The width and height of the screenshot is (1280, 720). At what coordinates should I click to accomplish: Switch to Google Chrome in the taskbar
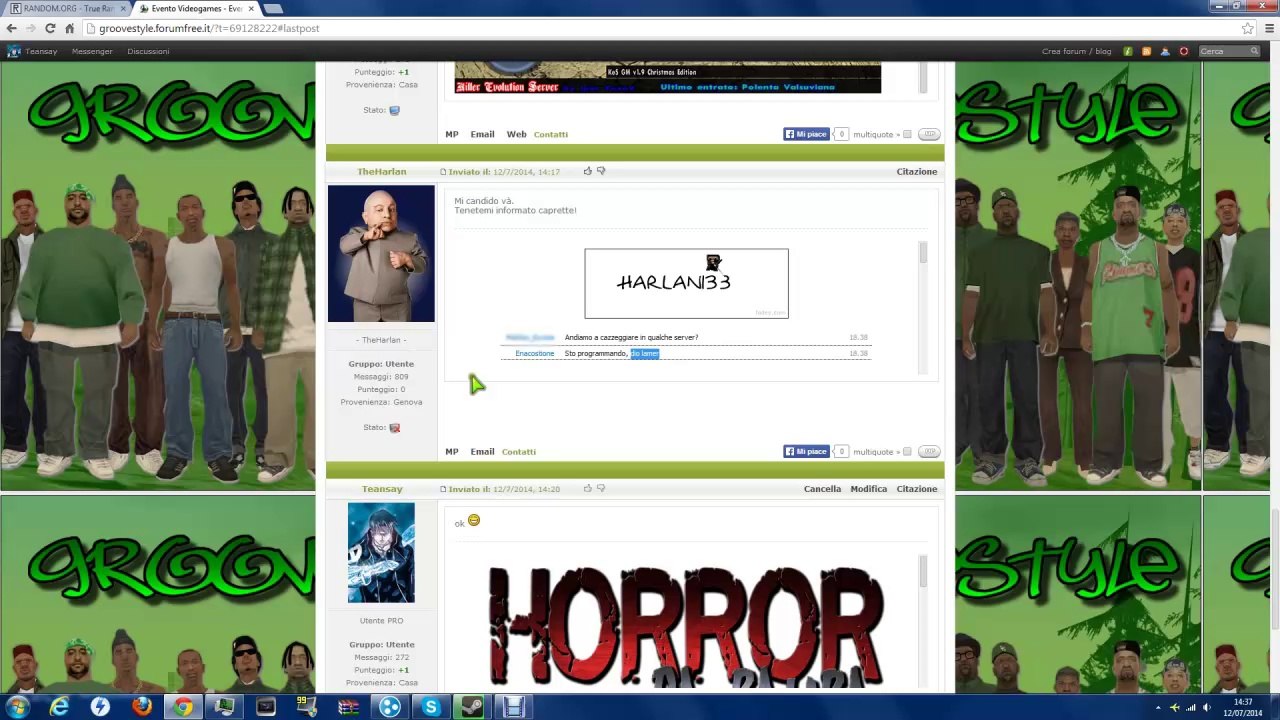coord(182,707)
